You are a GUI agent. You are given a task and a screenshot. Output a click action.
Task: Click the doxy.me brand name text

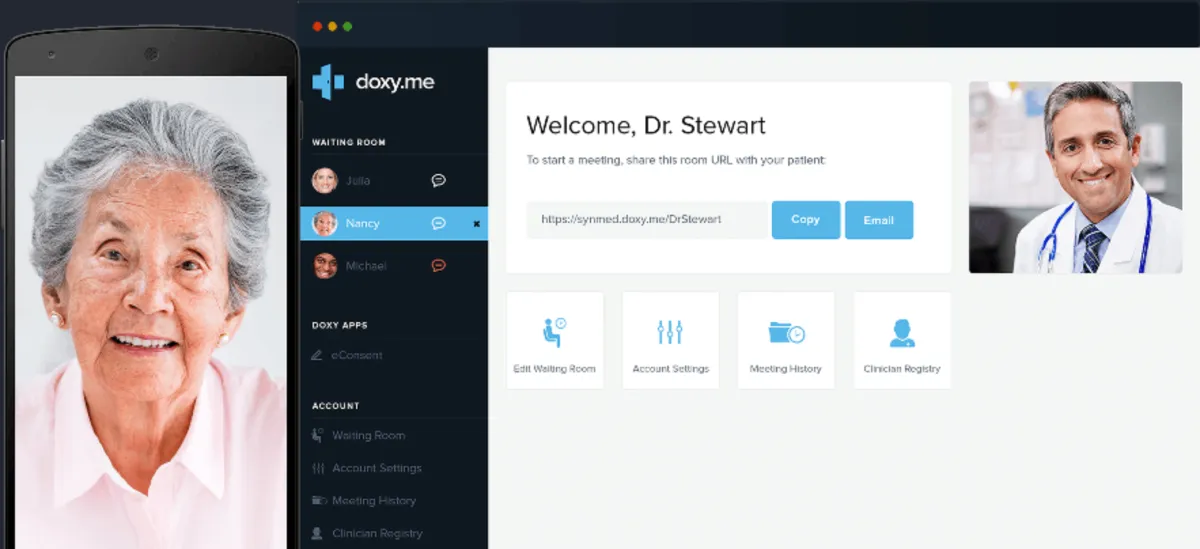pos(395,82)
